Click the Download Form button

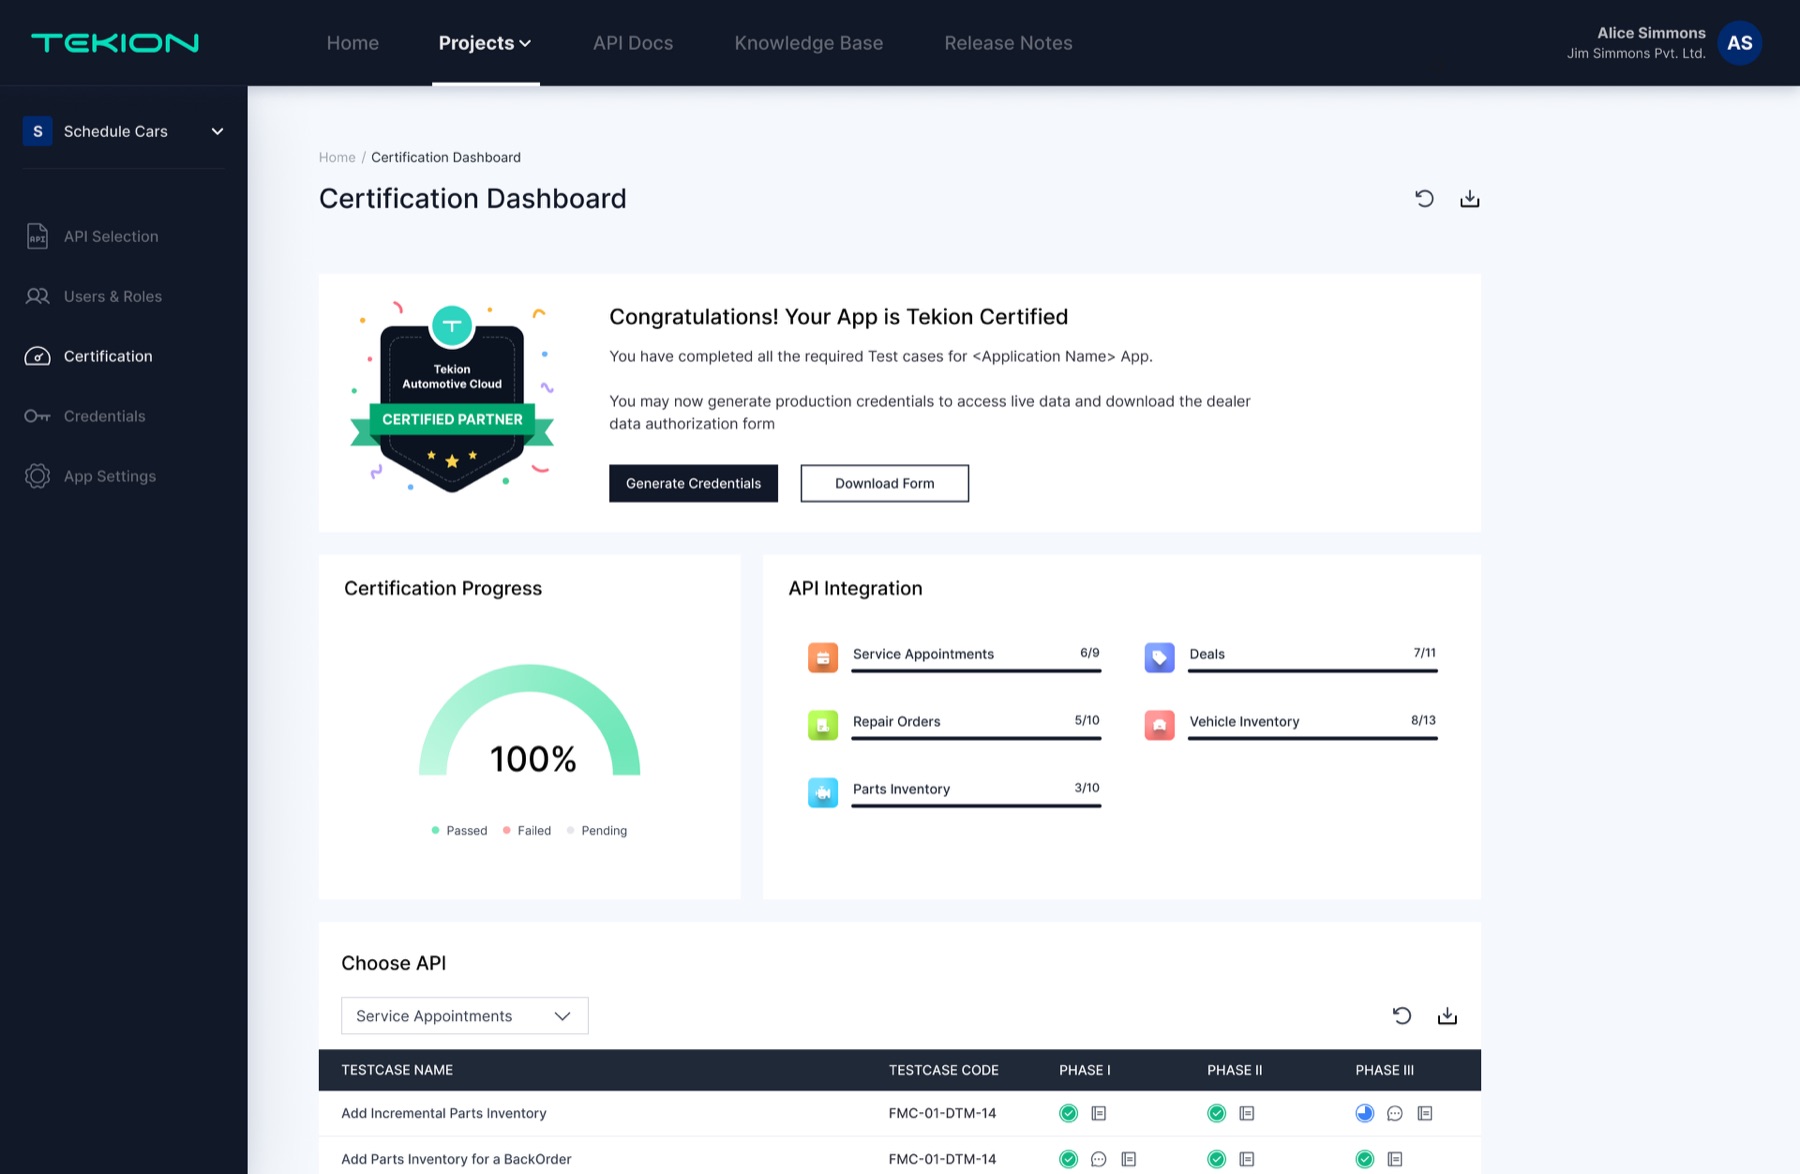click(x=884, y=483)
